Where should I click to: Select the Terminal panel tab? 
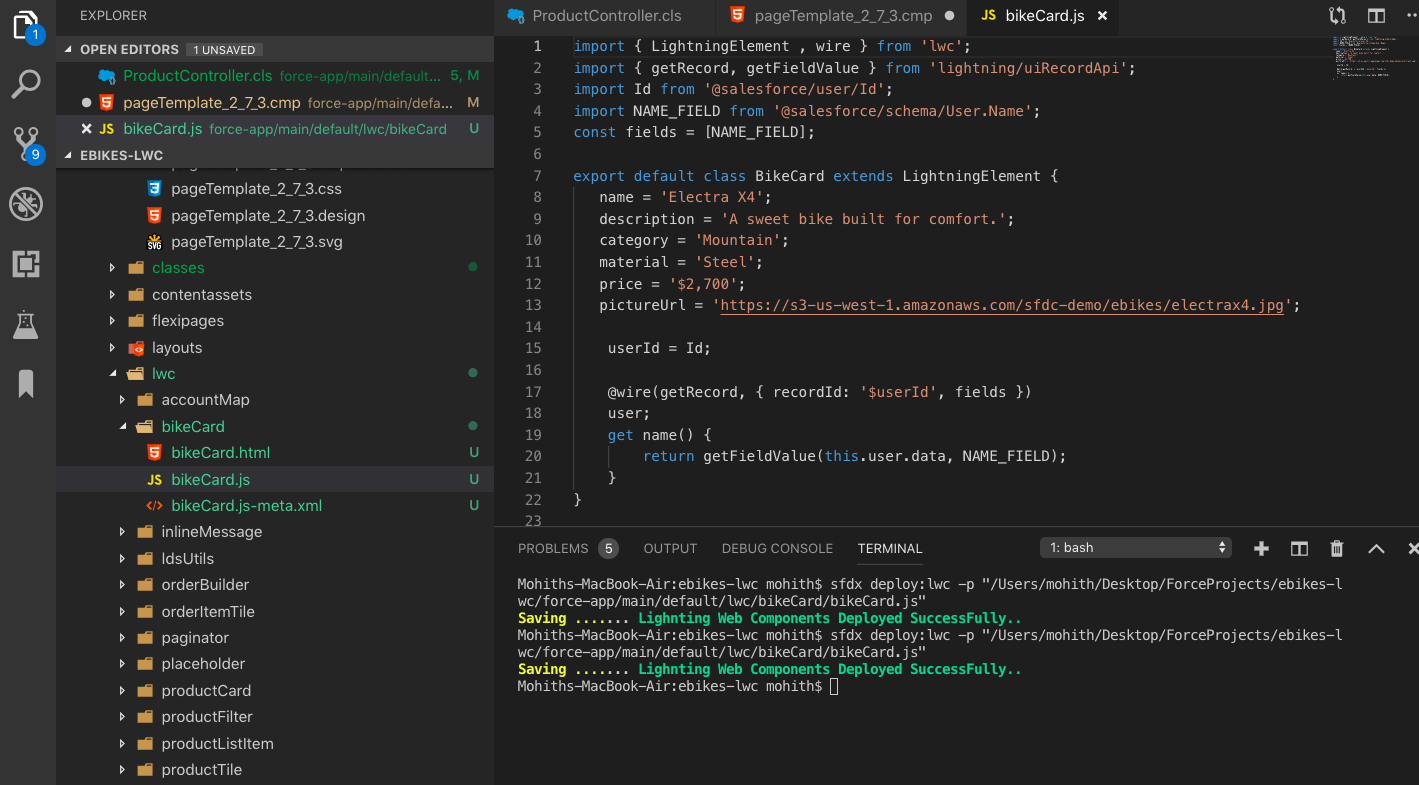point(890,548)
